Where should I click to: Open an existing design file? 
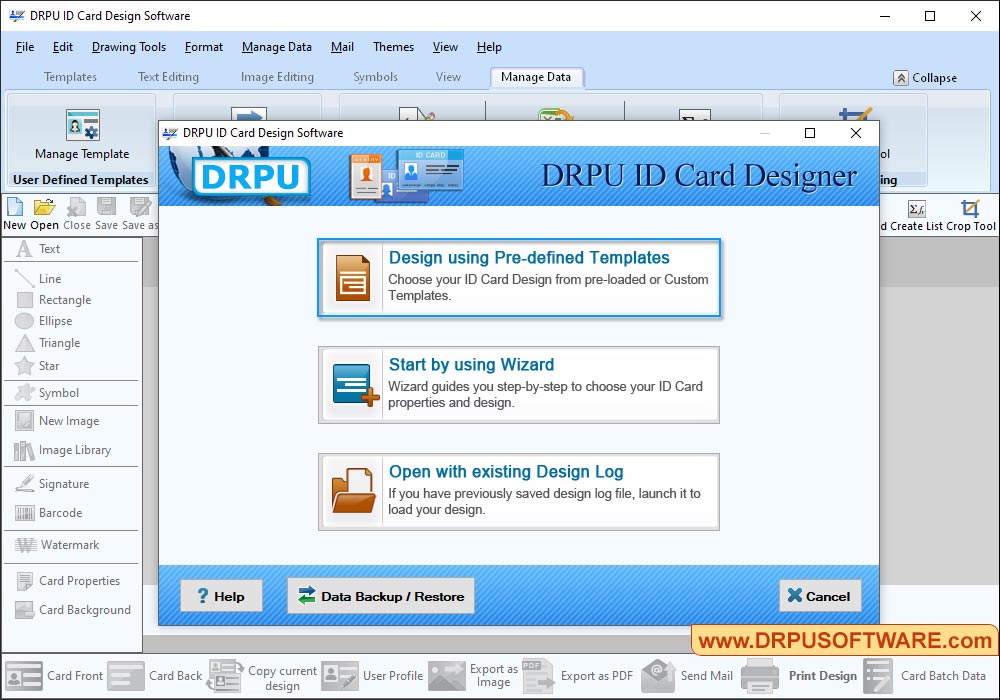tap(43, 212)
